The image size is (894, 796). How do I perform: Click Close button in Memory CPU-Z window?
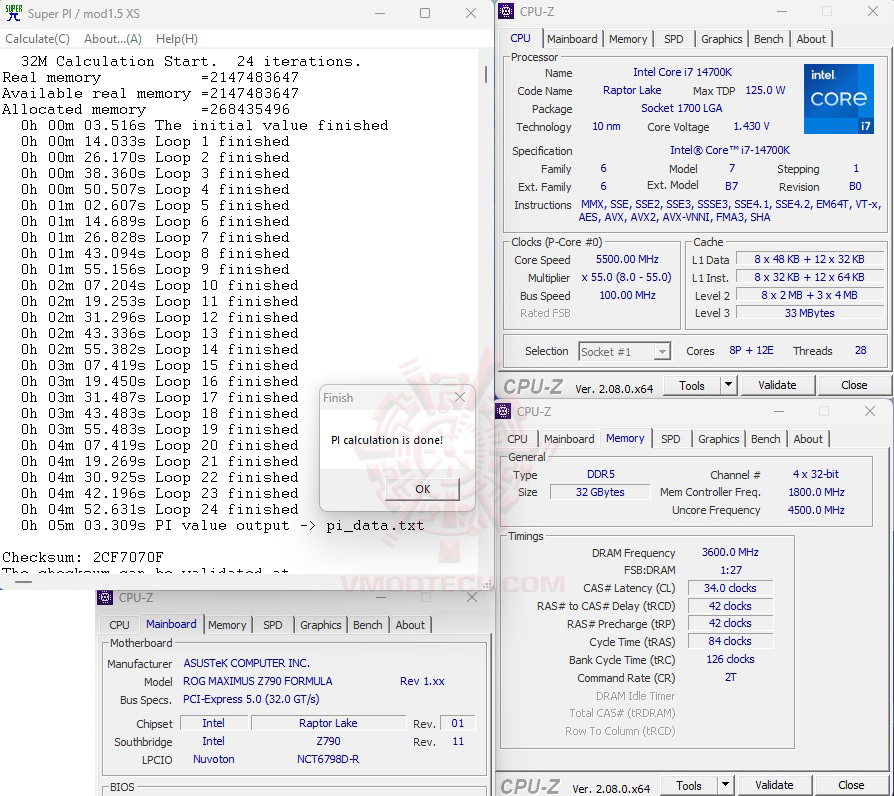(x=851, y=786)
